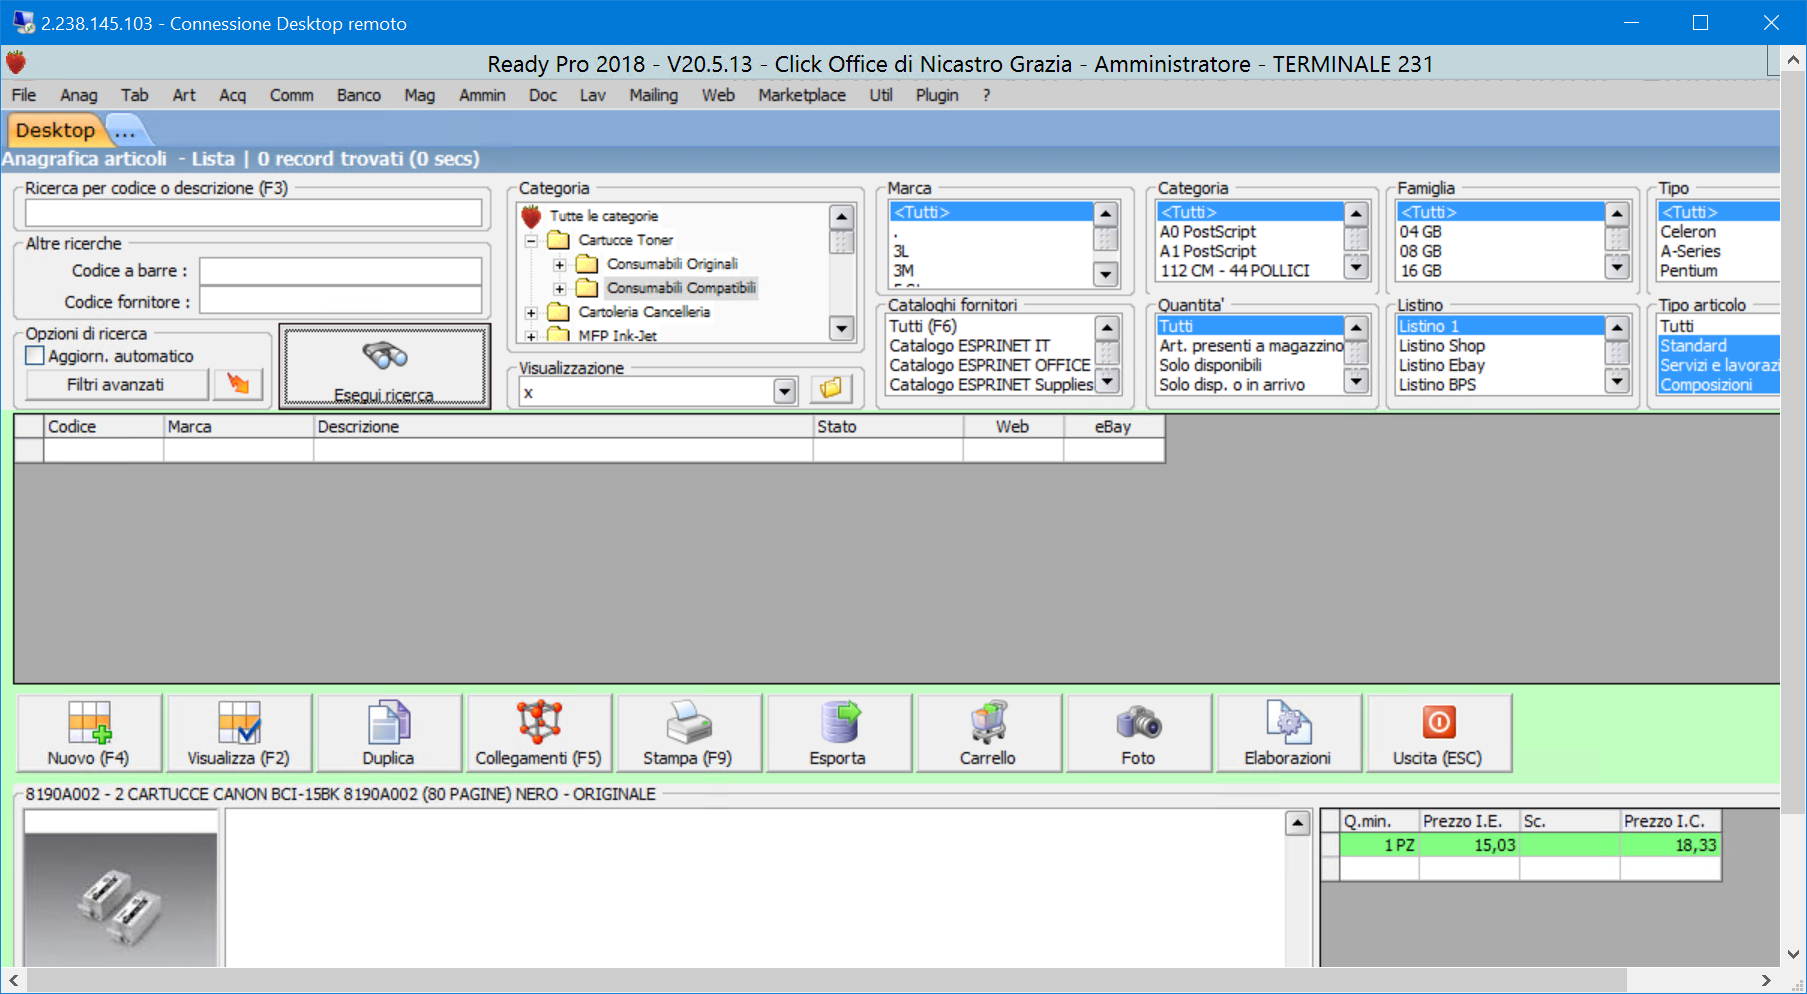1807x994 pixels.
Task: Open the Marketplace menu
Action: point(802,95)
